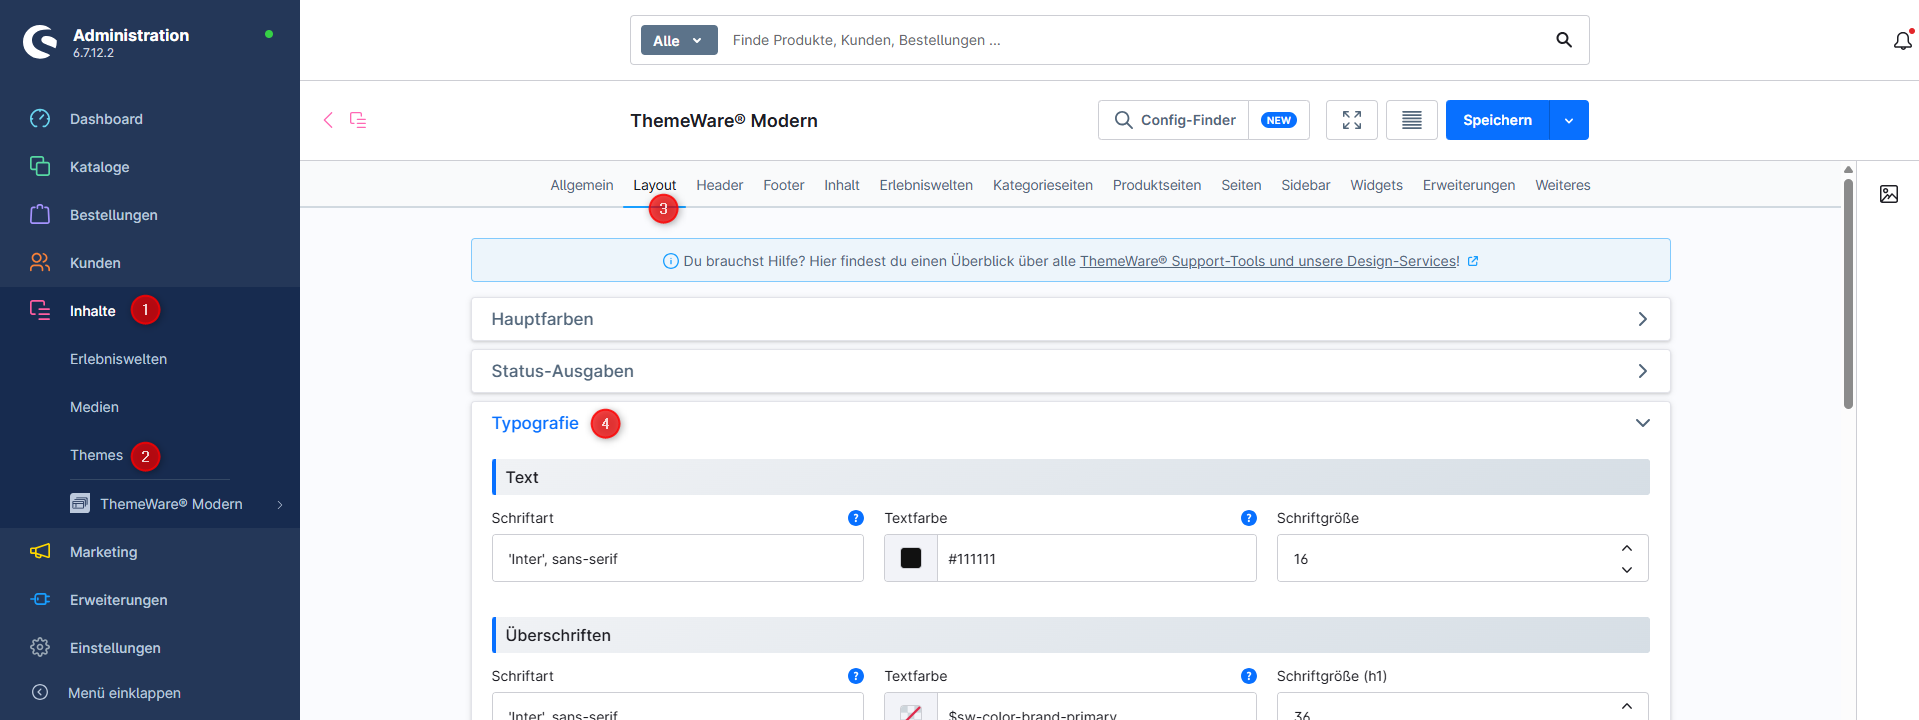This screenshot has width=1919, height=720.
Task: Switch to the Allgemein tab
Action: [582, 185]
